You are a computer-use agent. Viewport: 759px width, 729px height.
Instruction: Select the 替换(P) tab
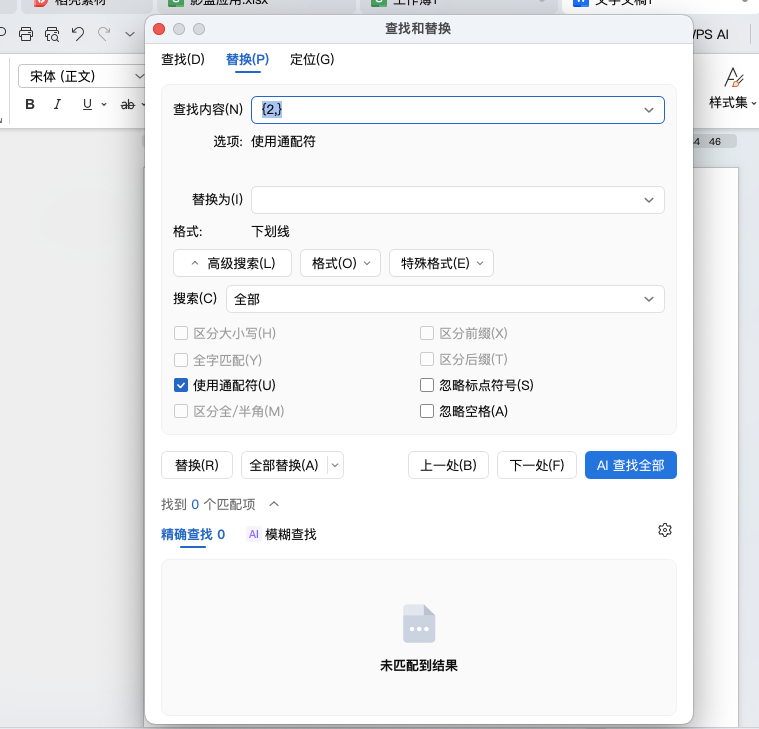(x=247, y=60)
